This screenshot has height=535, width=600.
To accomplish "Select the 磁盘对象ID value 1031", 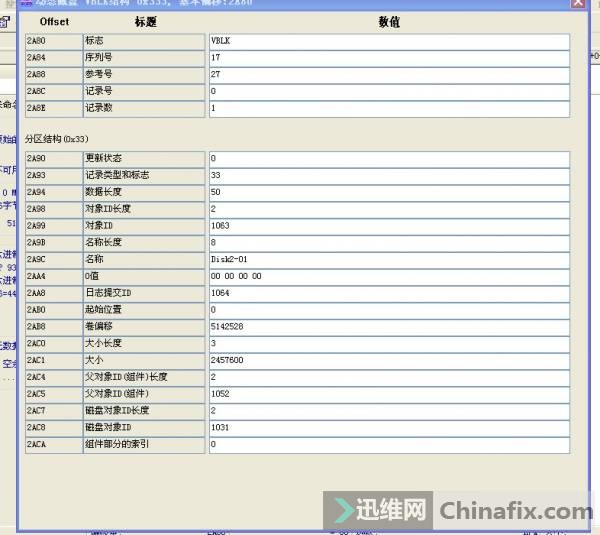I will click(390, 428).
